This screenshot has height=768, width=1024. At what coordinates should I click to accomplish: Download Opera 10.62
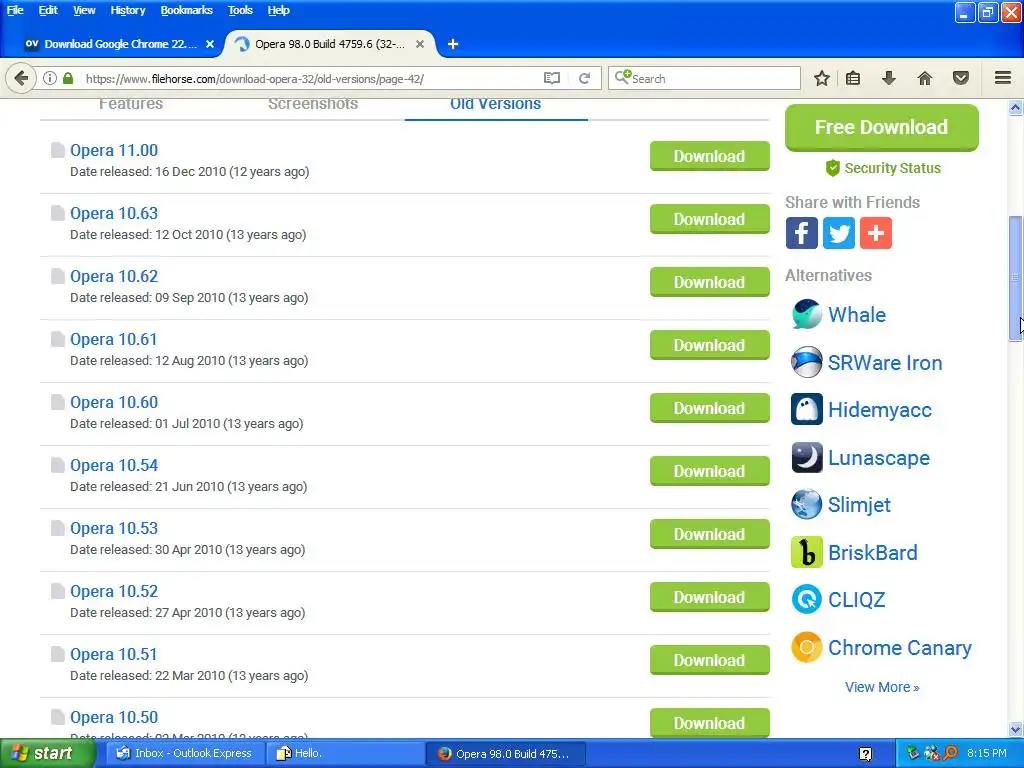pyautogui.click(x=709, y=282)
